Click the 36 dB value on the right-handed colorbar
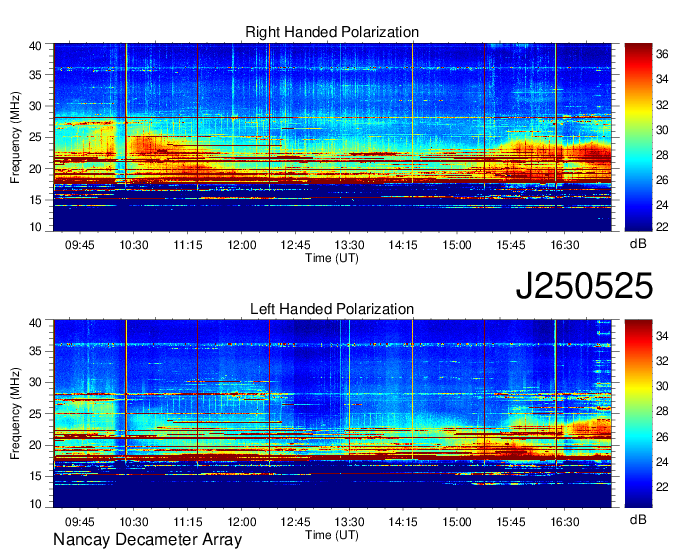The image size is (680, 552). [x=662, y=54]
